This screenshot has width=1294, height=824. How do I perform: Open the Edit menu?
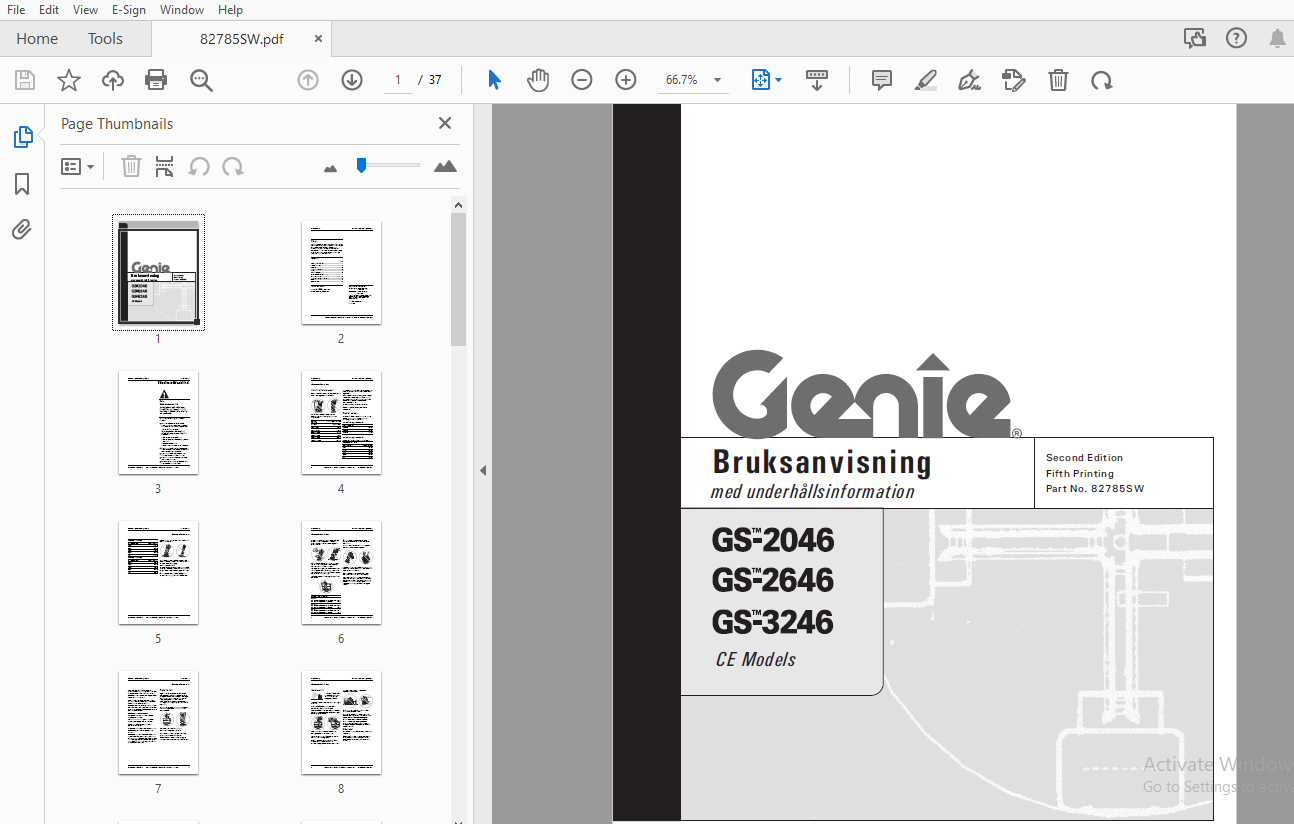pyautogui.click(x=49, y=10)
